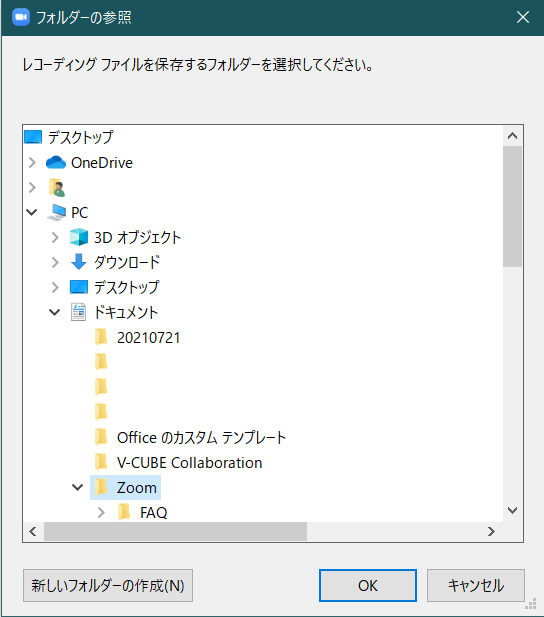Collapse the Zoom folder node
Screen dimensions: 544x617
(x=78, y=488)
